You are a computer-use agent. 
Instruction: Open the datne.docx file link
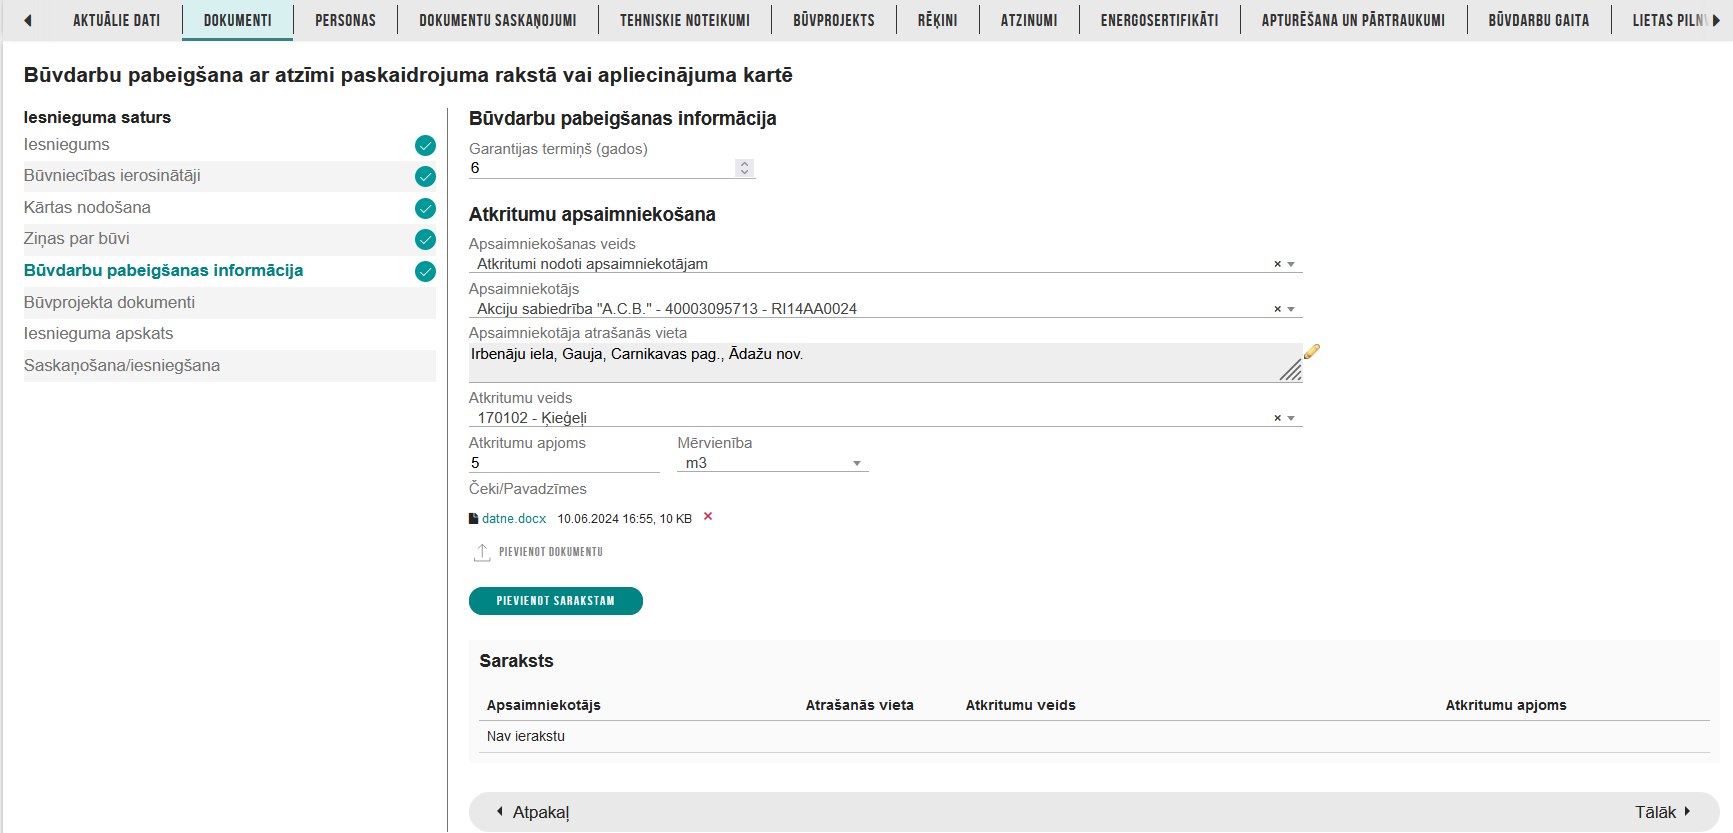pyautogui.click(x=514, y=519)
